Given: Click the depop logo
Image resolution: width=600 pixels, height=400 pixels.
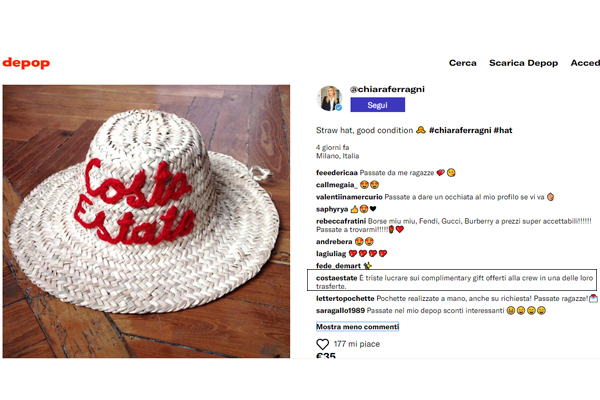Looking at the screenshot, I should coord(26,62).
